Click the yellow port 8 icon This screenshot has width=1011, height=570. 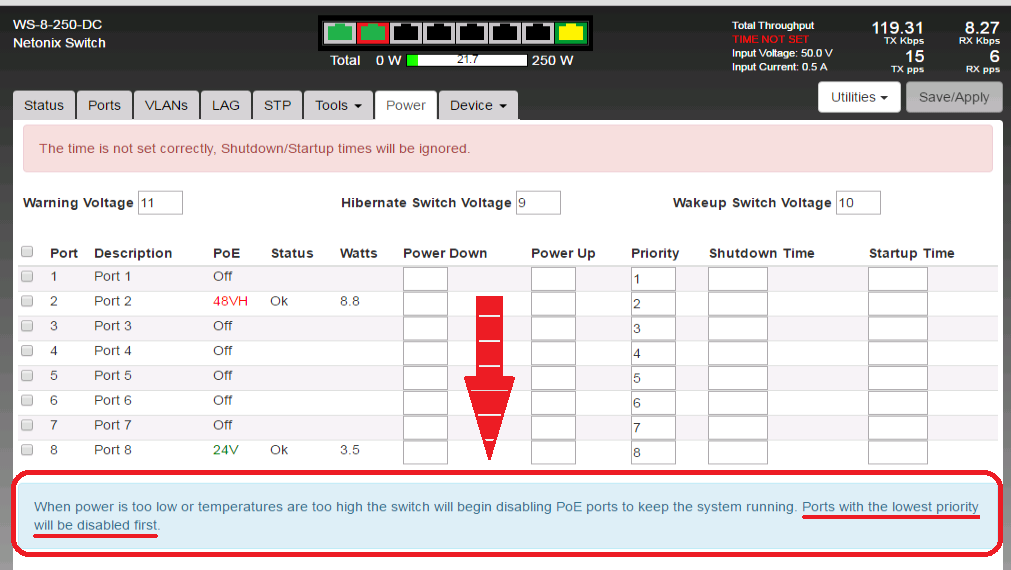(571, 32)
